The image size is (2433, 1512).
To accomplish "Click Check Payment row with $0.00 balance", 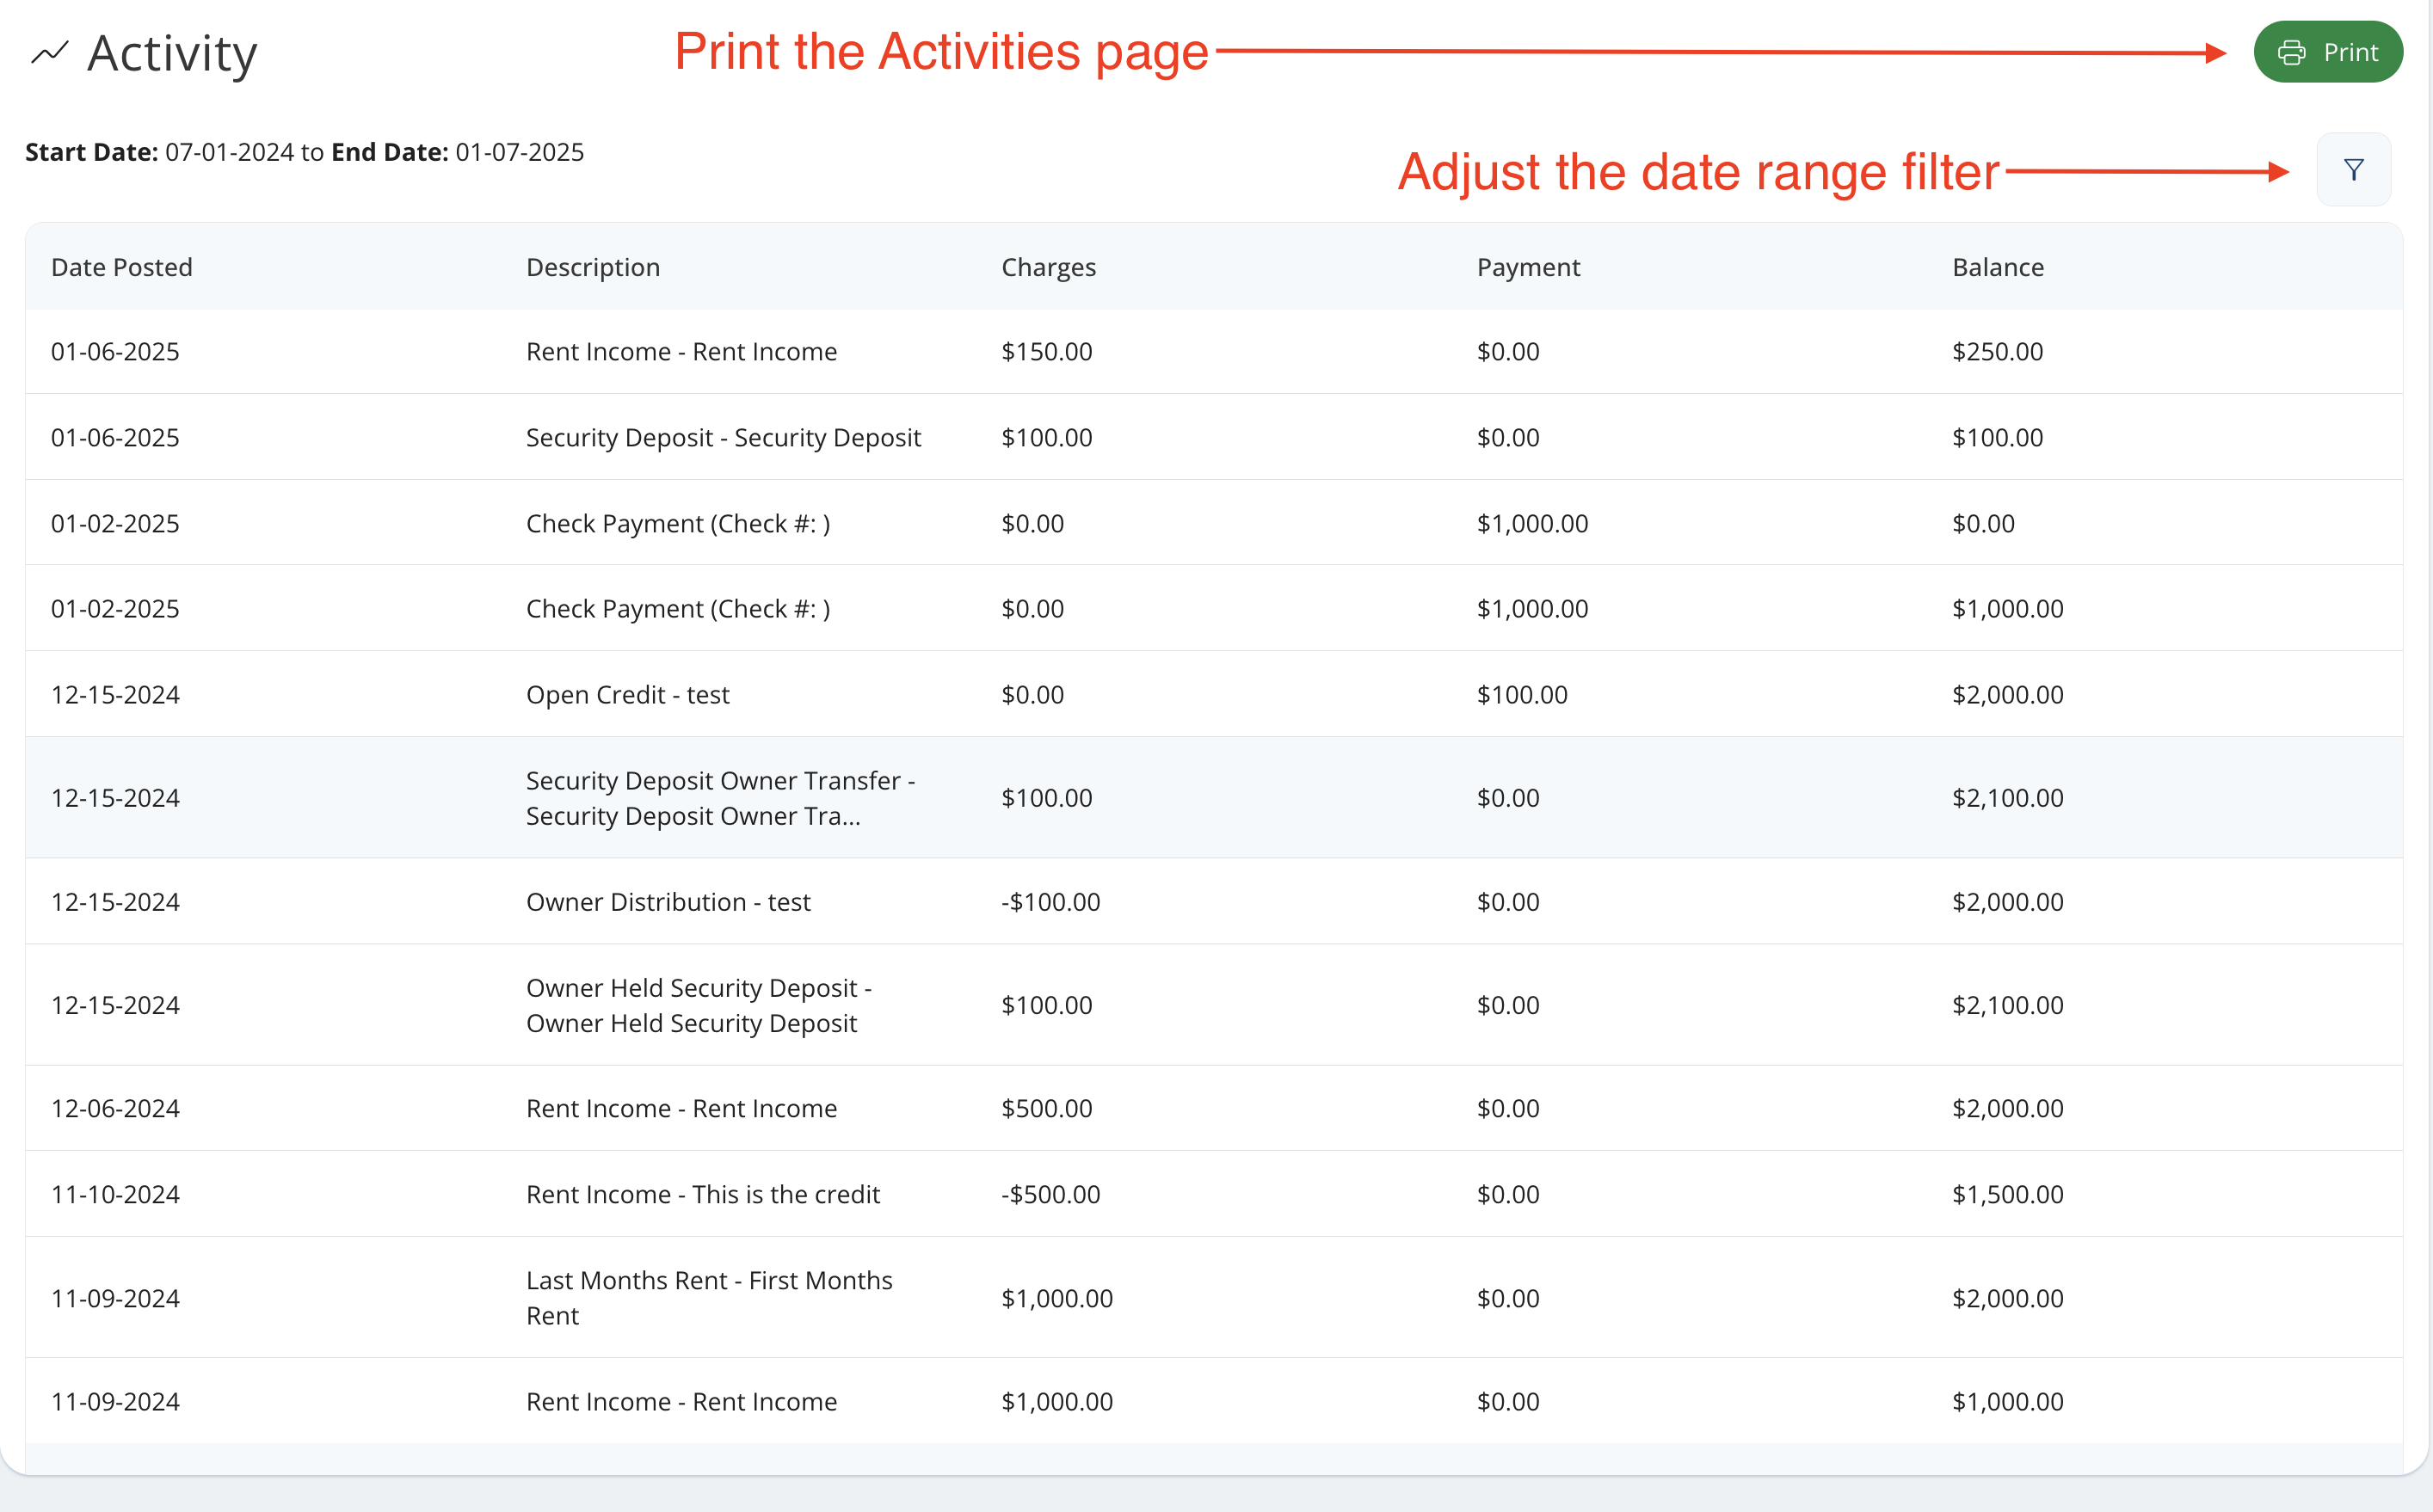I will [677, 524].
